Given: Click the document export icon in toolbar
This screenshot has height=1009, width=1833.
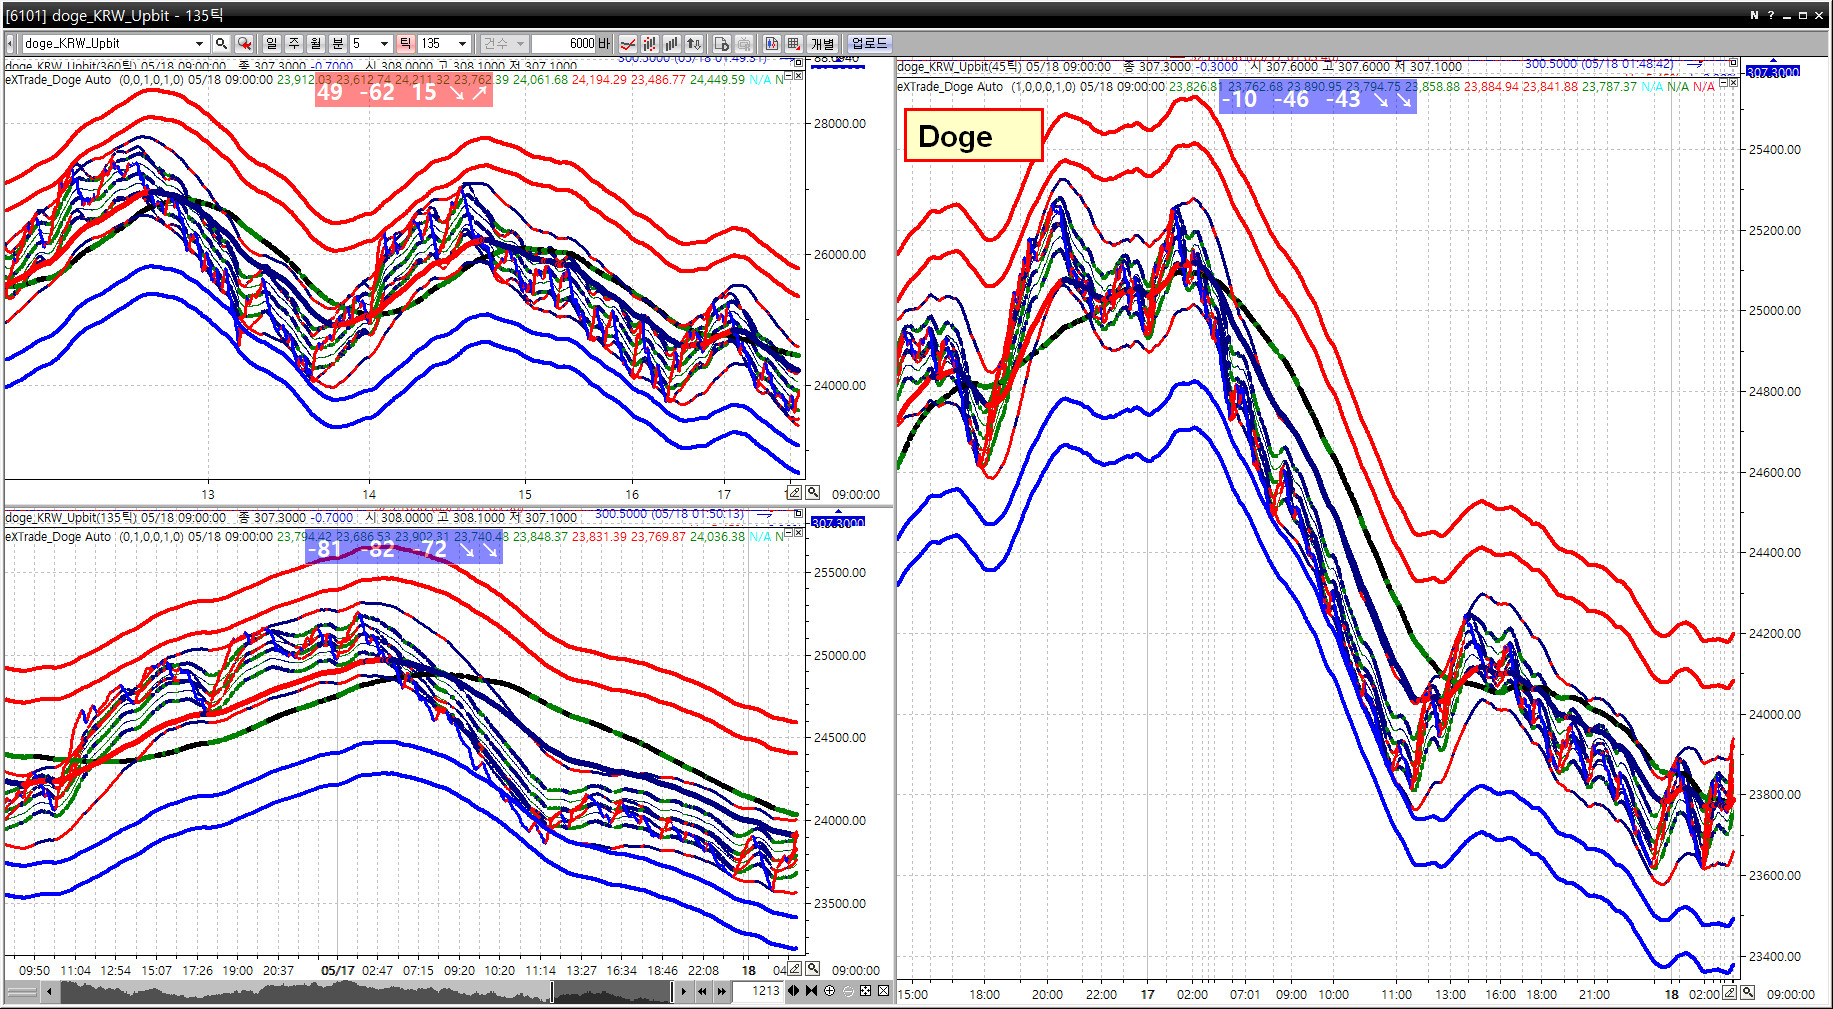Looking at the screenshot, I should click(x=722, y=43).
